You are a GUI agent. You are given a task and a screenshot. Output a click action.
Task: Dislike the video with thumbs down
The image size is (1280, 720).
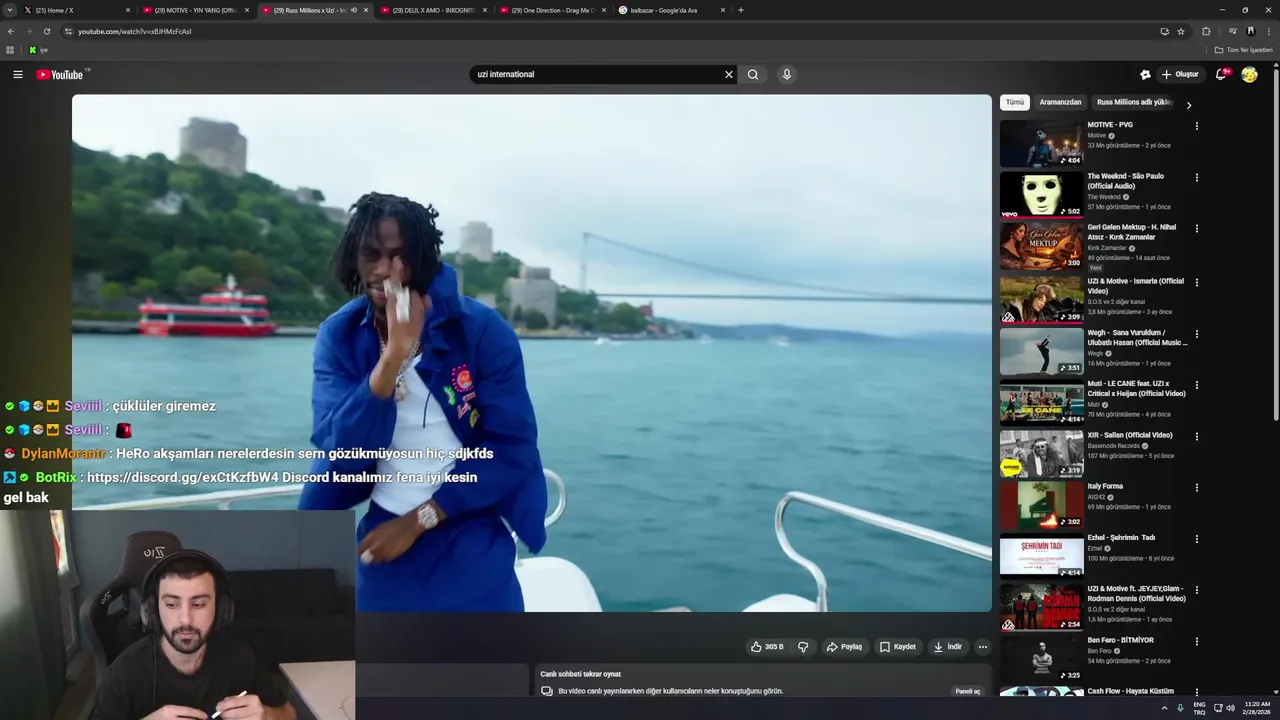(803, 647)
